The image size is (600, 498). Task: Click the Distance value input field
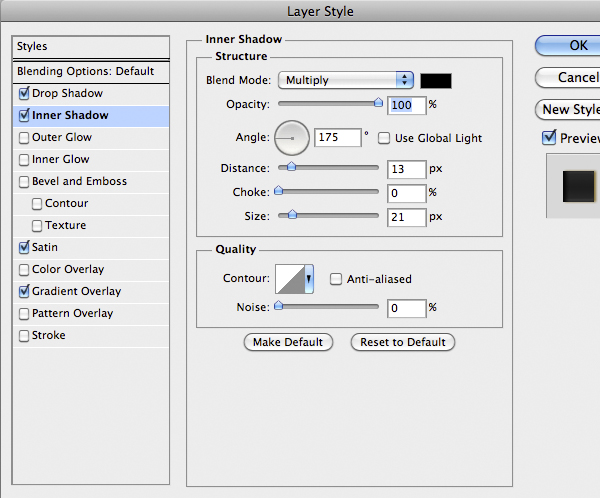(x=407, y=169)
